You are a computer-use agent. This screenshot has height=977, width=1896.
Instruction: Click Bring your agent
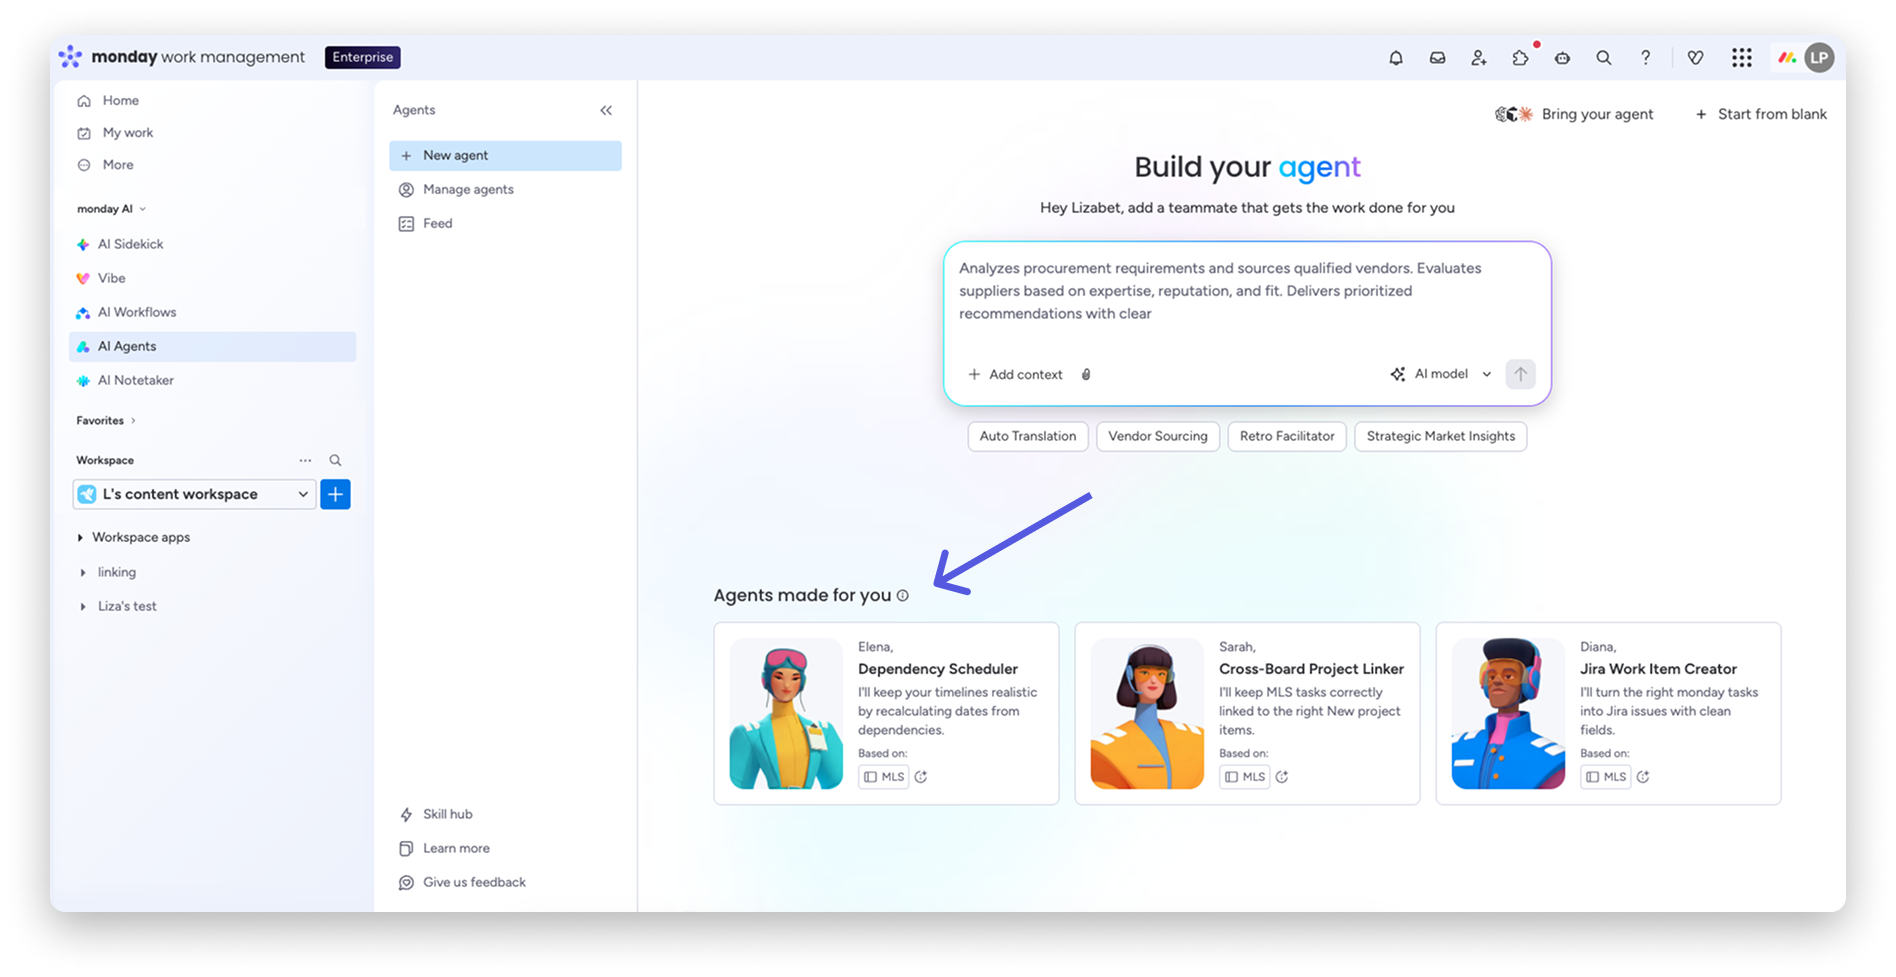coord(1574,114)
